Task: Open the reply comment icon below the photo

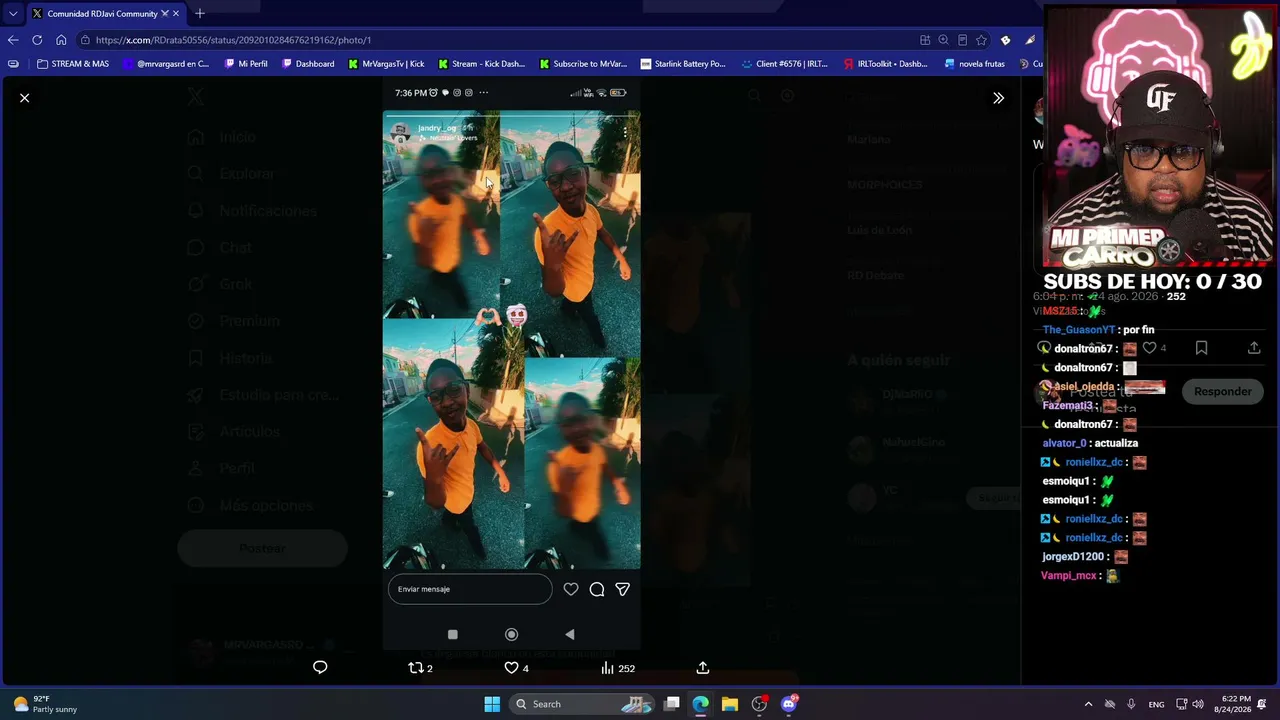Action: [320, 668]
